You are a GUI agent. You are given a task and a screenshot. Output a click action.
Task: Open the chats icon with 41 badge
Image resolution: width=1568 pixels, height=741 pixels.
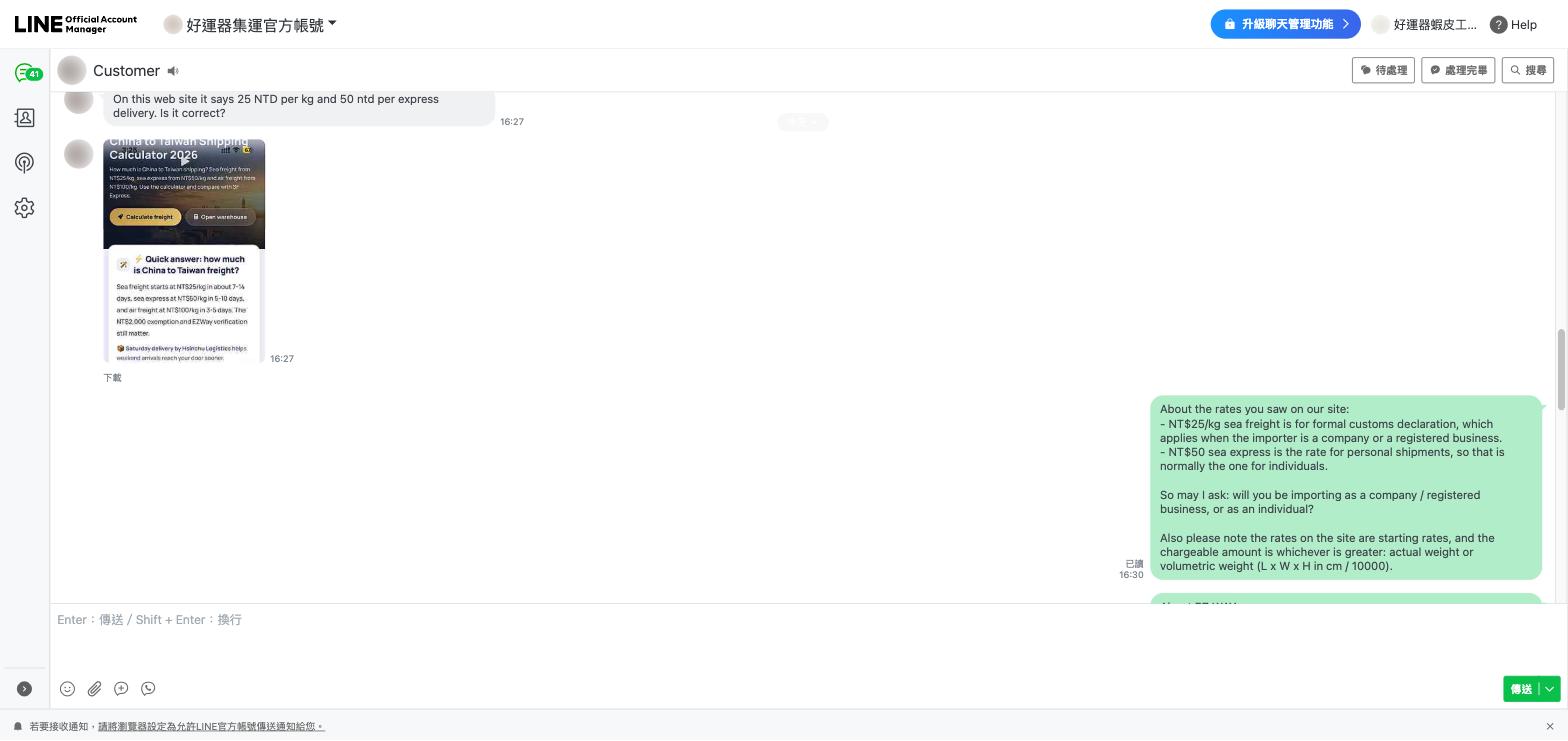coord(27,73)
